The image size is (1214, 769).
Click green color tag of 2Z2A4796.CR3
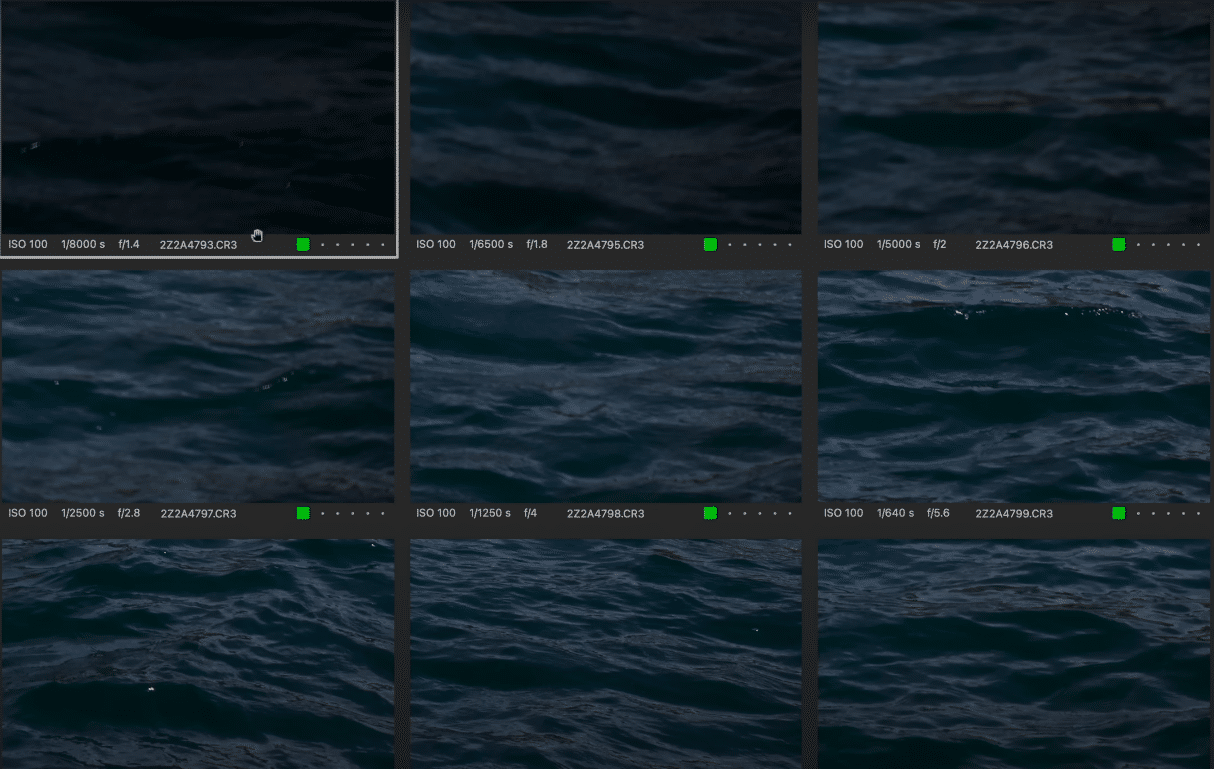click(1119, 244)
